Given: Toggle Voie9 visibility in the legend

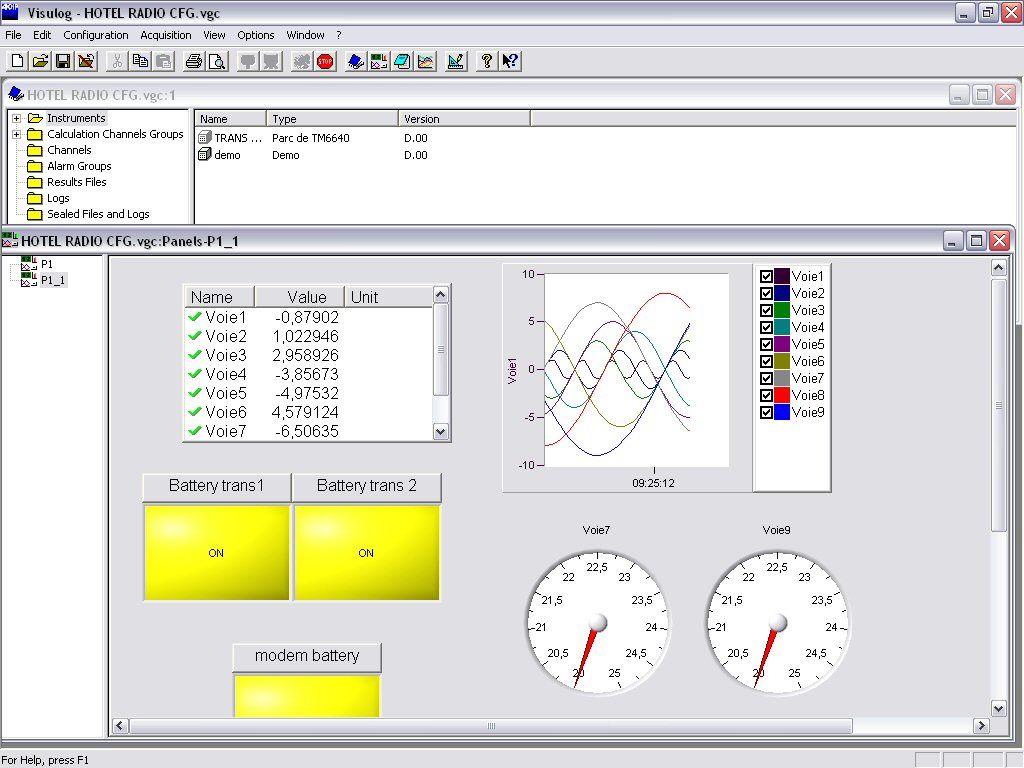Looking at the screenshot, I should tap(768, 410).
